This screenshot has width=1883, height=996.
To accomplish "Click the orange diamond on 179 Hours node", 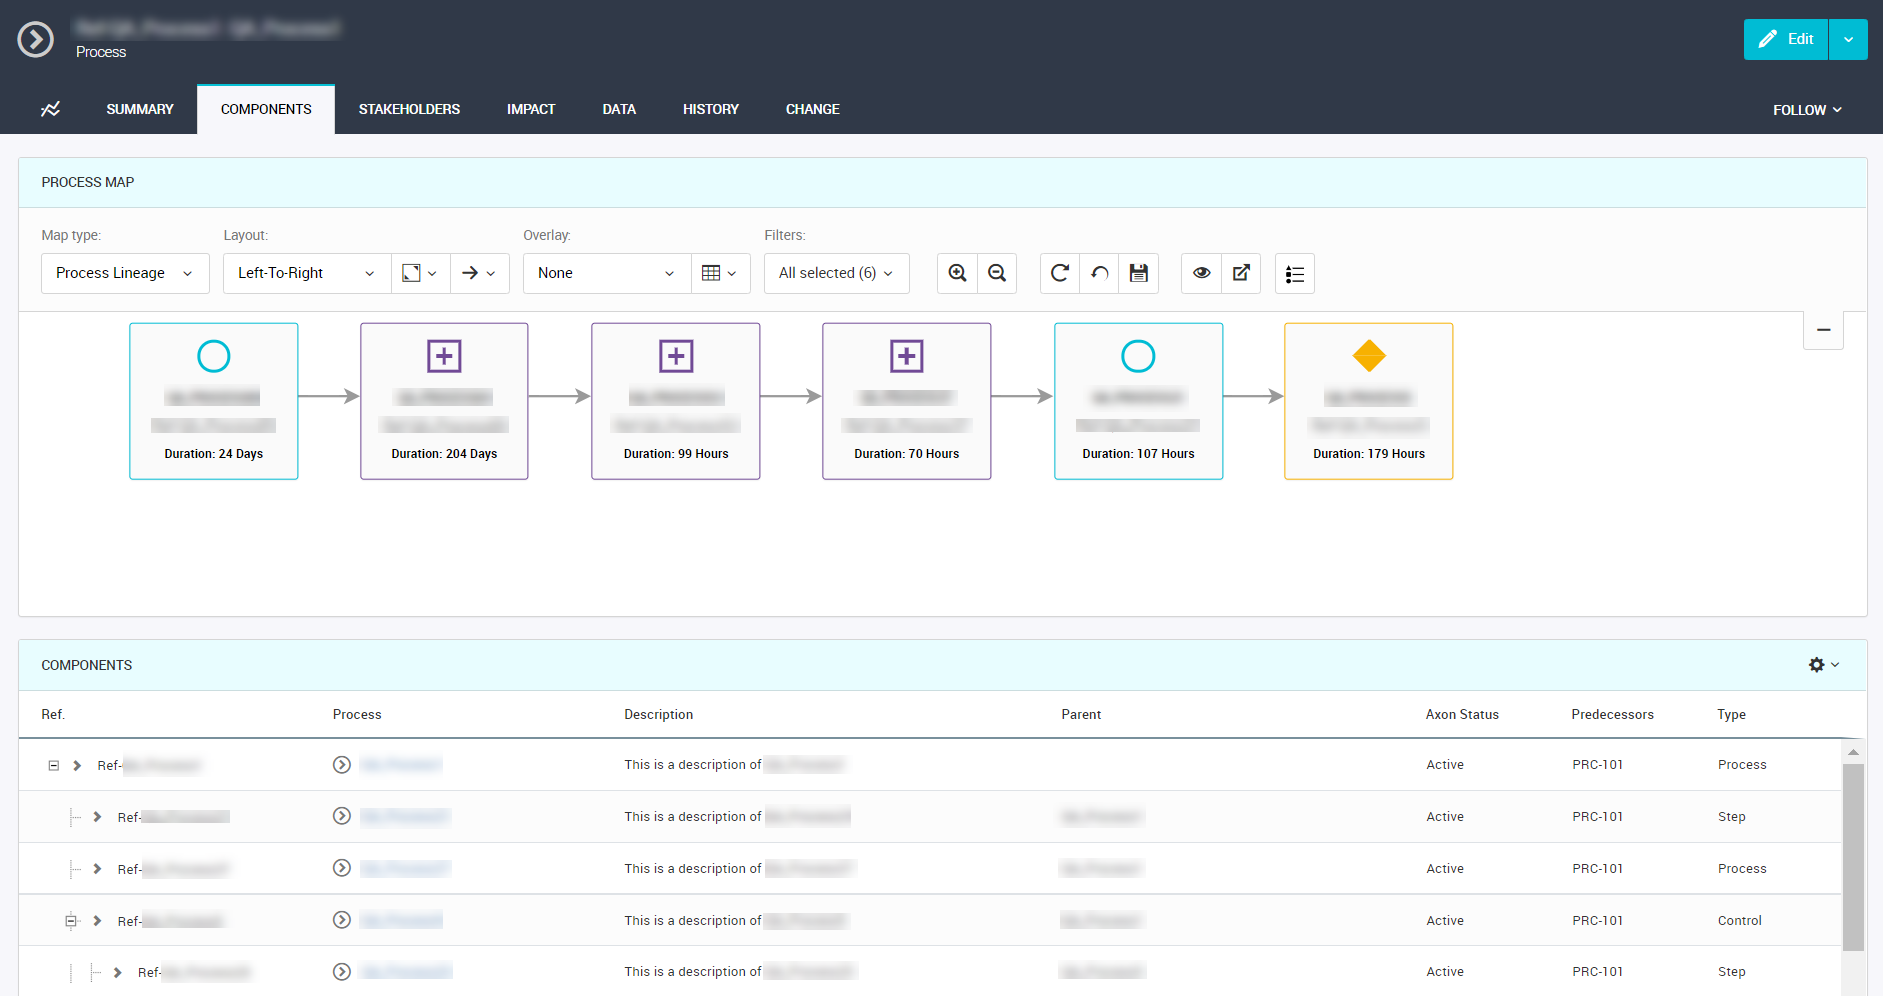I will (x=1369, y=356).
